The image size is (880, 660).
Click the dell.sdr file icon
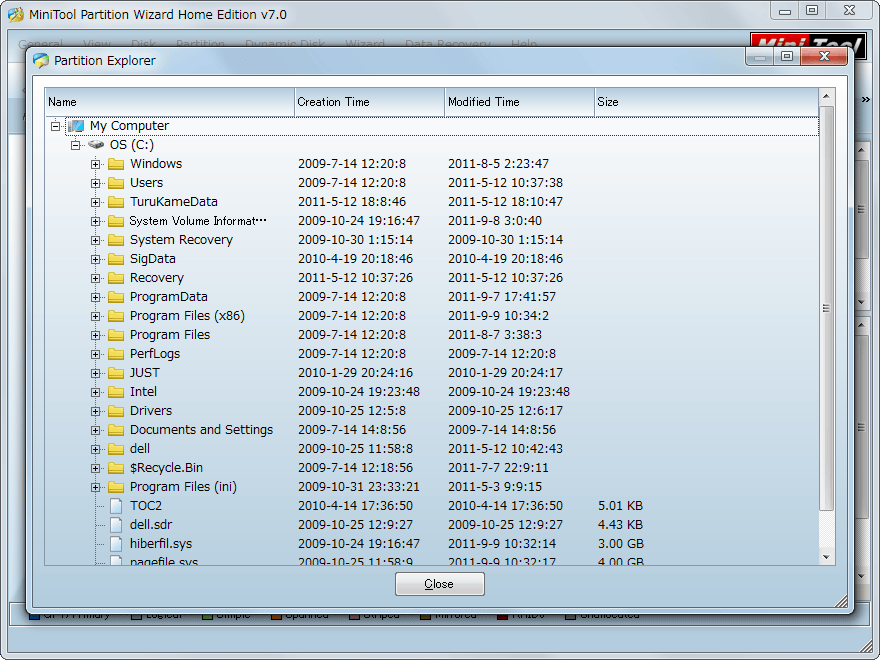[x=116, y=525]
